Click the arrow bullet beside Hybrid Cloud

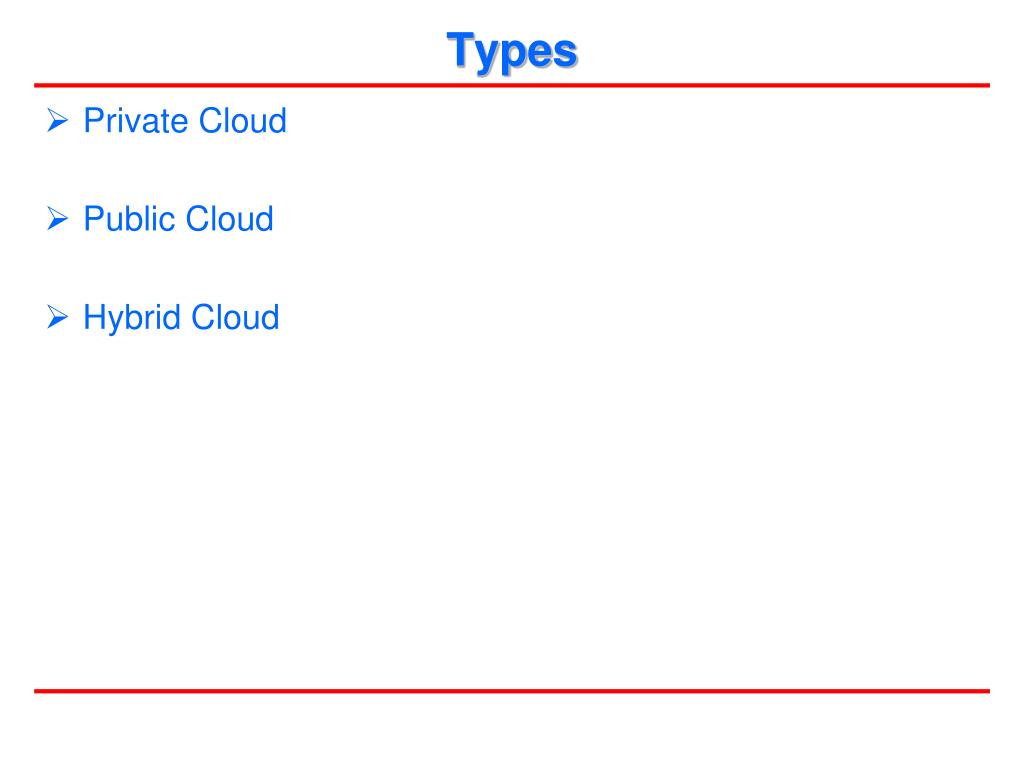click(x=57, y=317)
